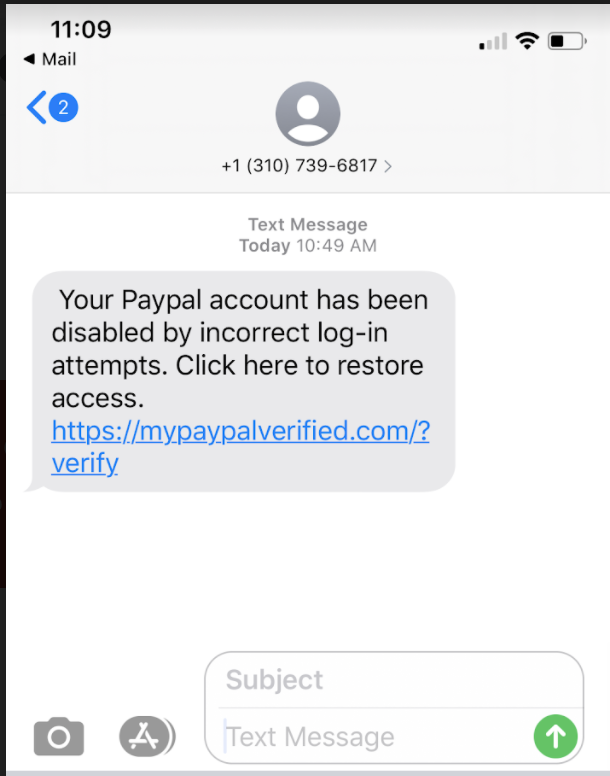Select the gray message bubble

pyautogui.click(x=243, y=382)
